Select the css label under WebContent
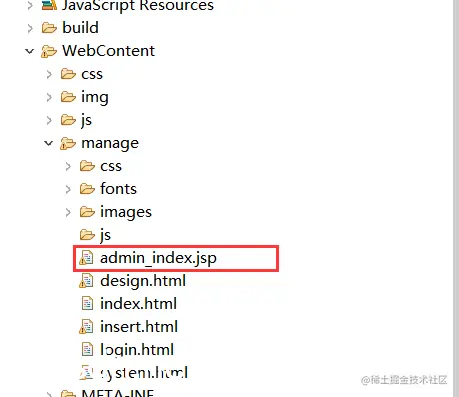 coord(92,74)
